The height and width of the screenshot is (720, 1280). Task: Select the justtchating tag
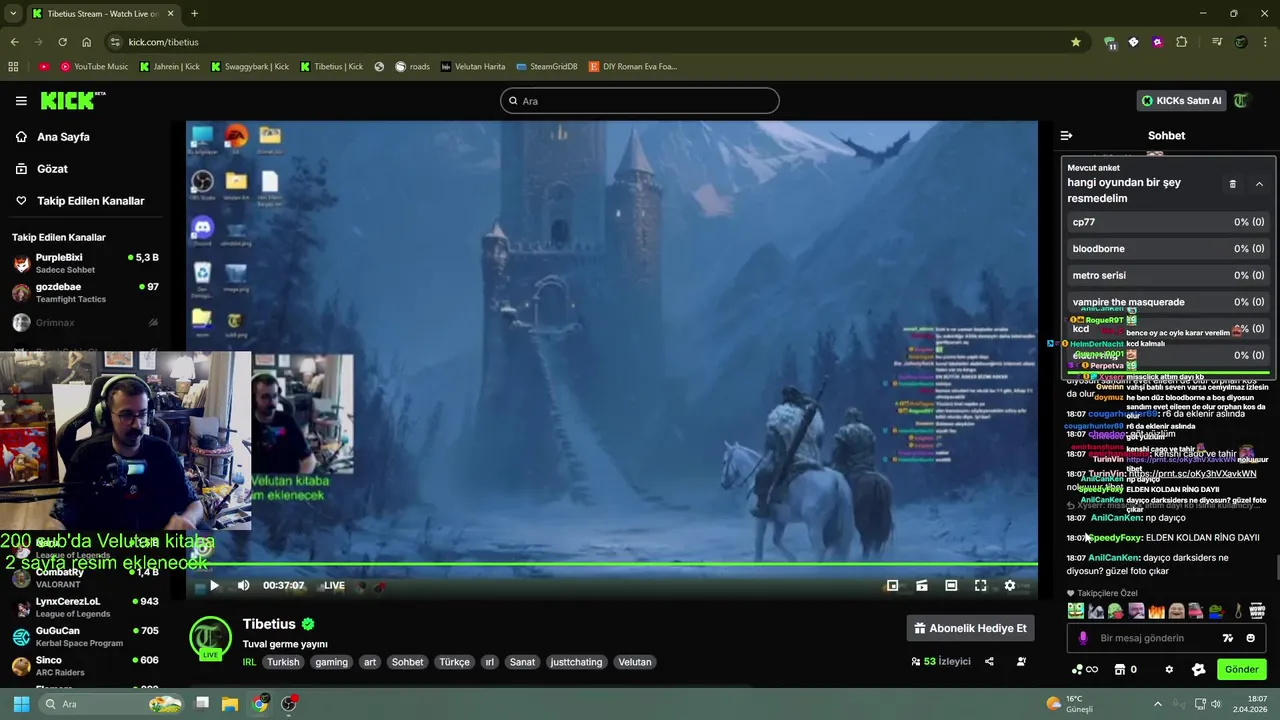(x=576, y=662)
